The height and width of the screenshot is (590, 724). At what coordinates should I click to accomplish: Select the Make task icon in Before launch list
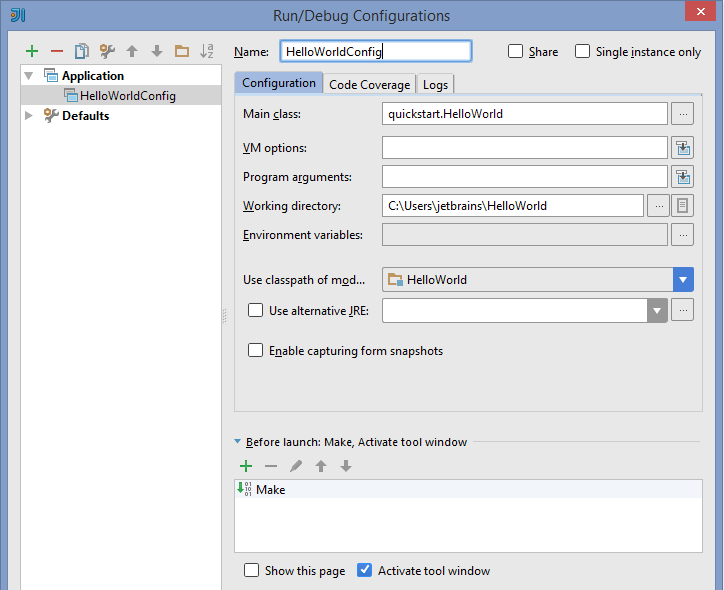pyautogui.click(x=244, y=489)
